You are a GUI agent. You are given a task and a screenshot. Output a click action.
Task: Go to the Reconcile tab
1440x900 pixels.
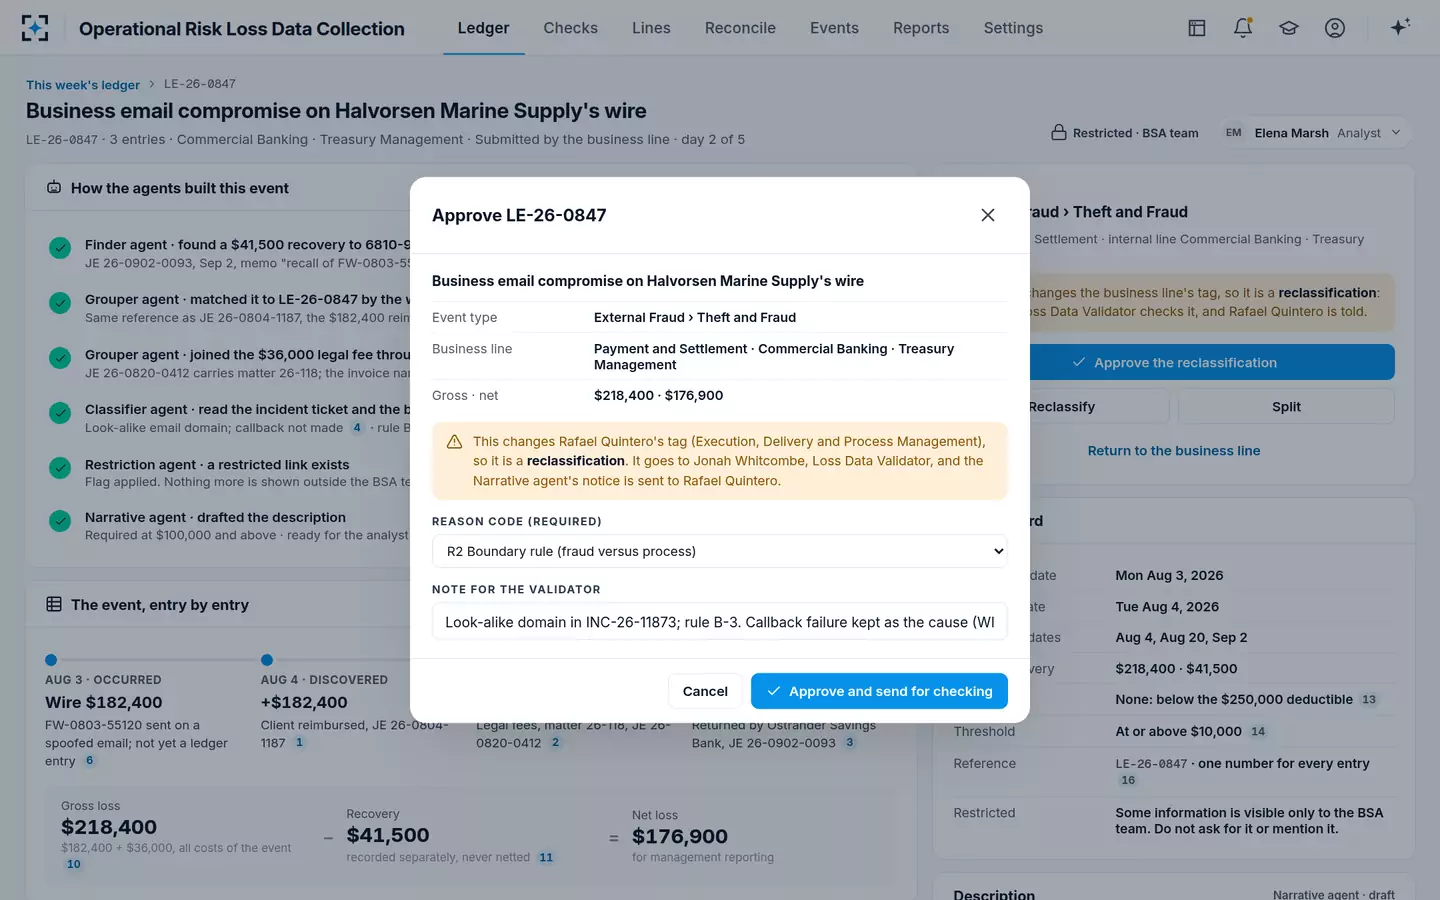740,28
